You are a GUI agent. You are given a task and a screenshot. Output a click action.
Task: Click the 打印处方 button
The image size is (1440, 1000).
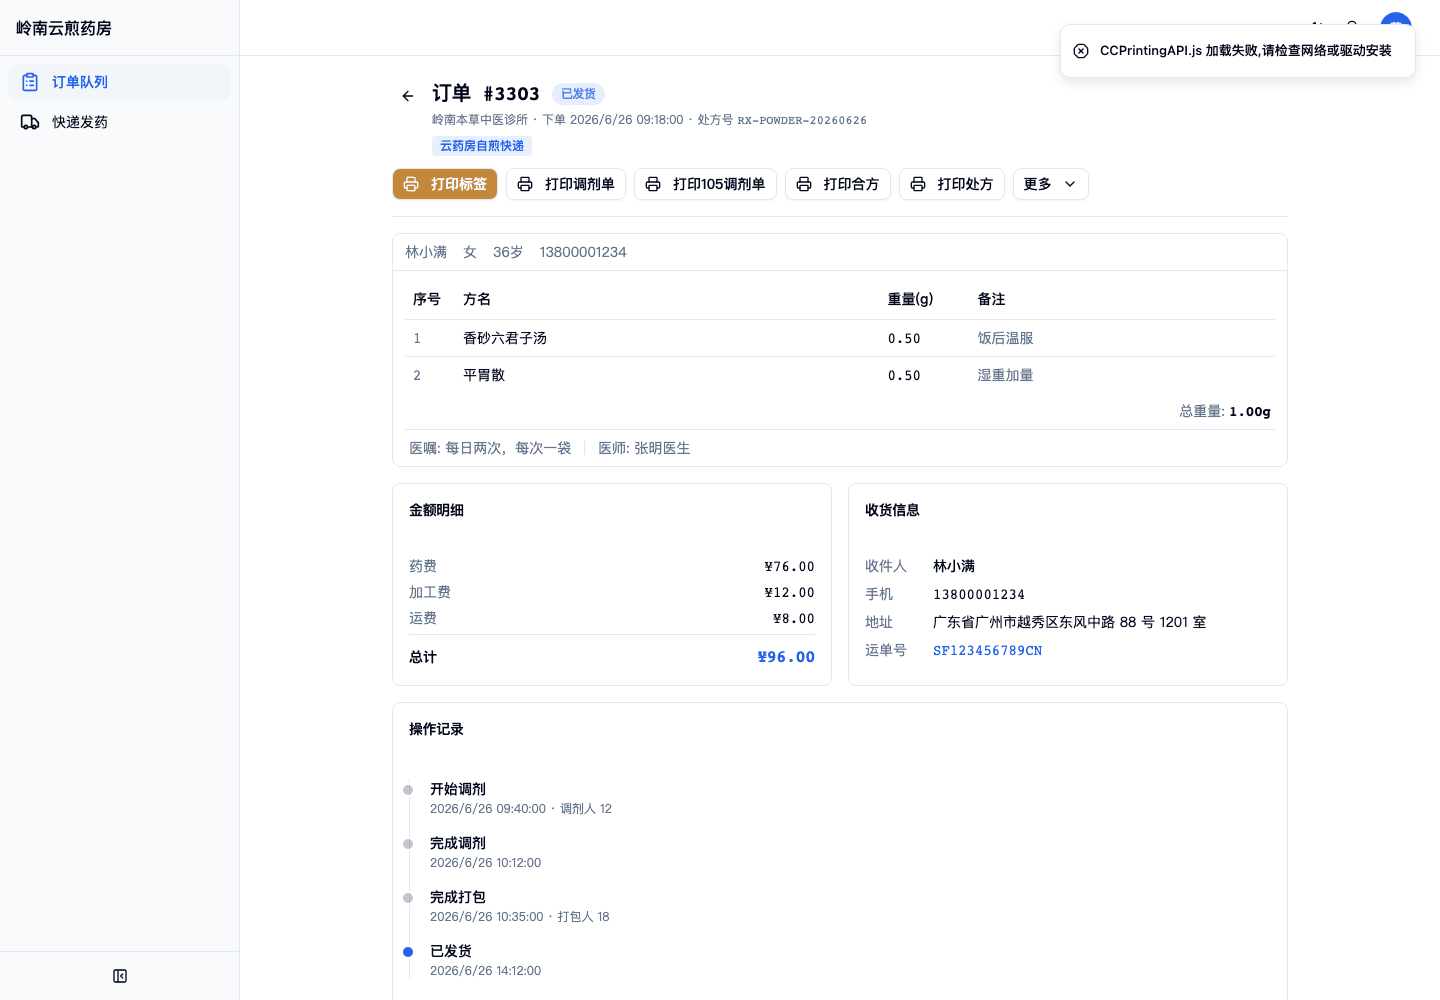point(952,184)
